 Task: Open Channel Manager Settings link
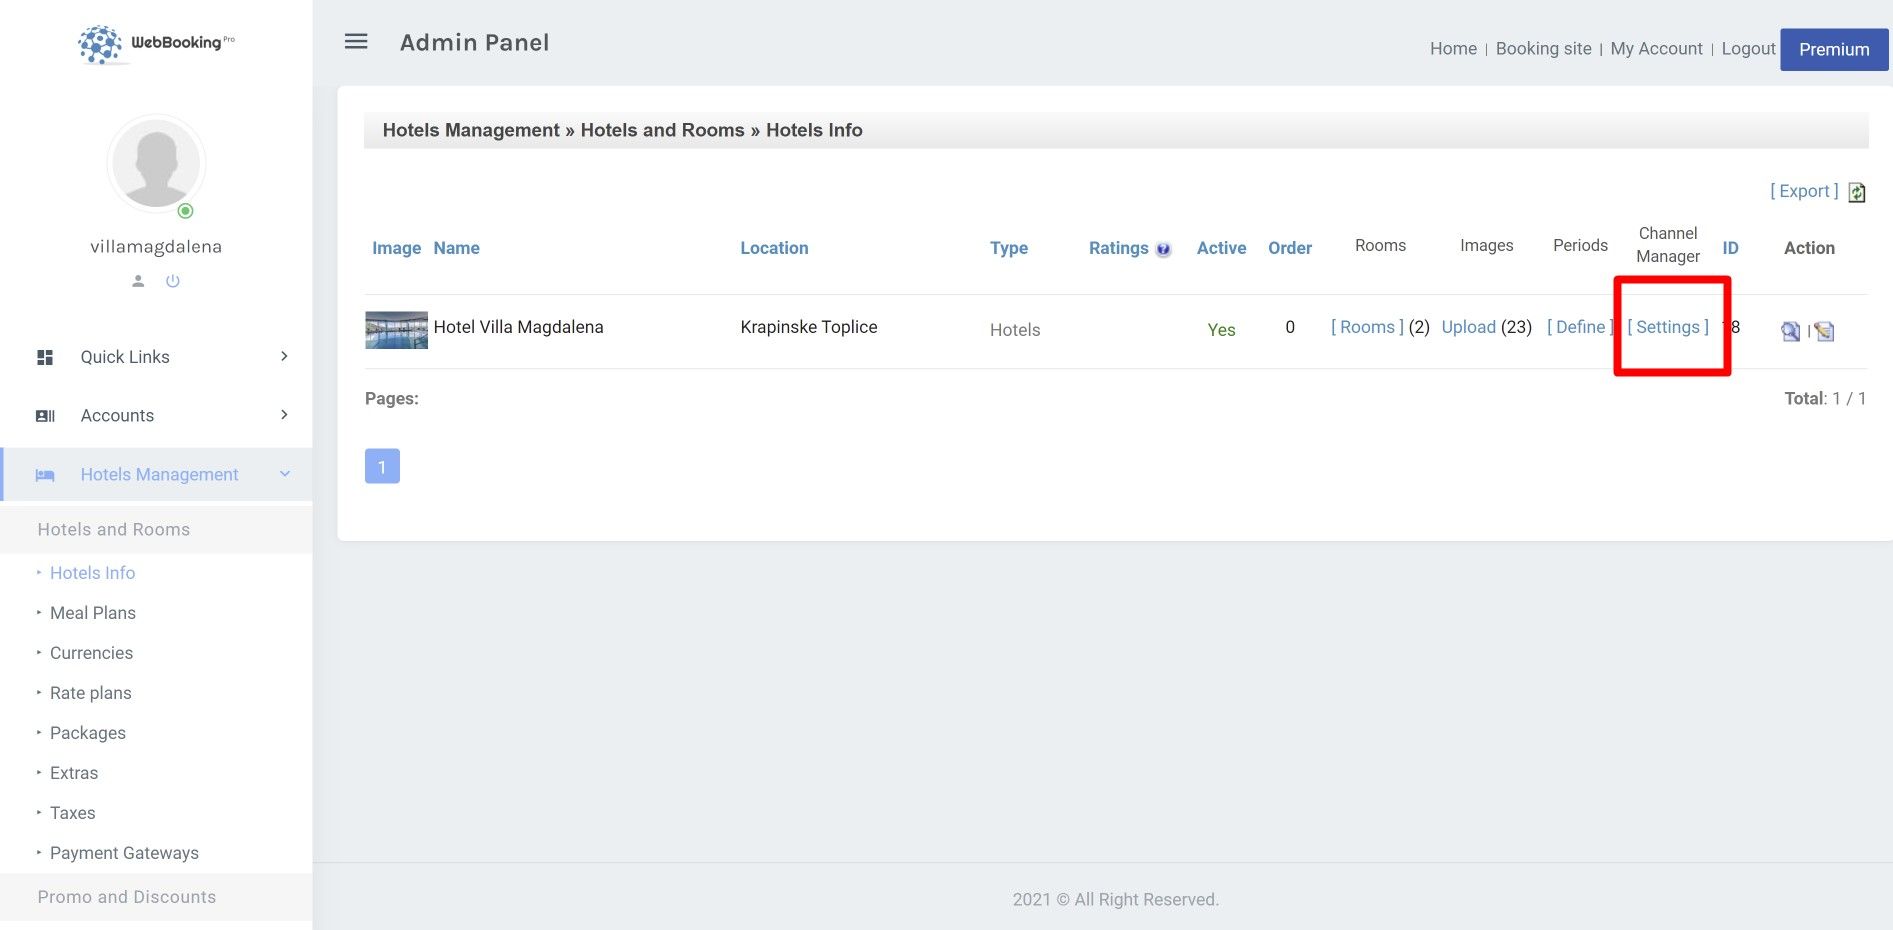coord(1667,327)
